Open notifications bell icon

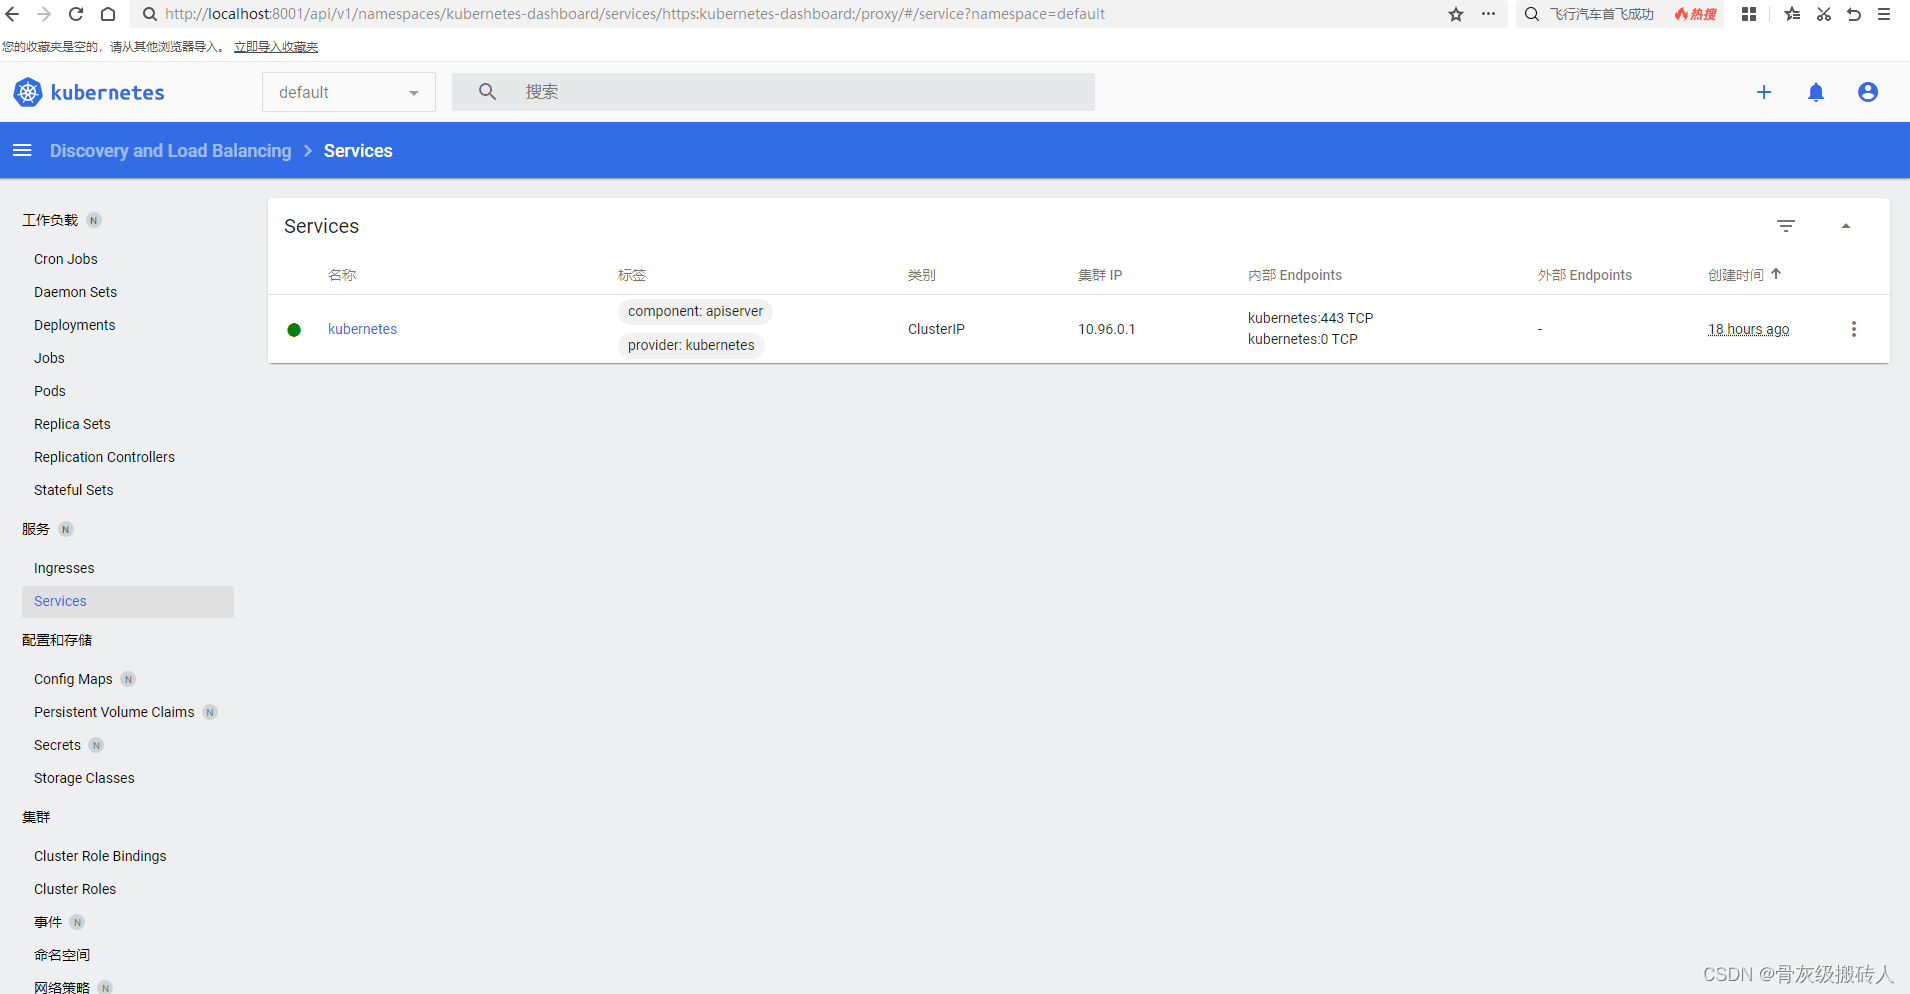1816,92
